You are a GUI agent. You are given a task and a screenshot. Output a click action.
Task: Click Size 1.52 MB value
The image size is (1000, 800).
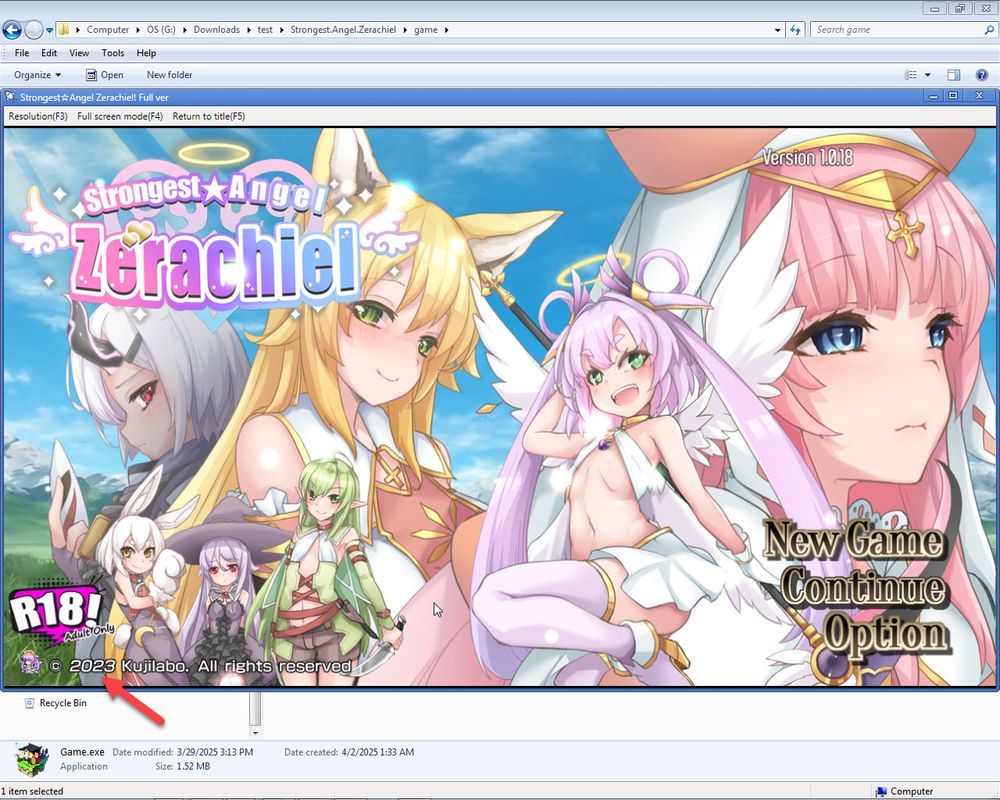click(191, 766)
